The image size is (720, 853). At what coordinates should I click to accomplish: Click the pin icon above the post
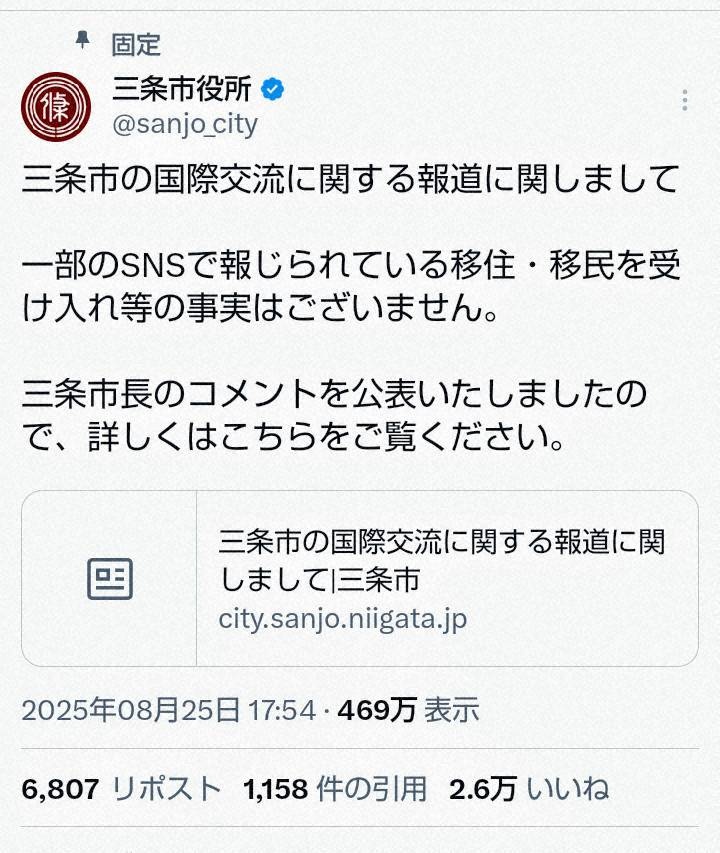pos(83,41)
